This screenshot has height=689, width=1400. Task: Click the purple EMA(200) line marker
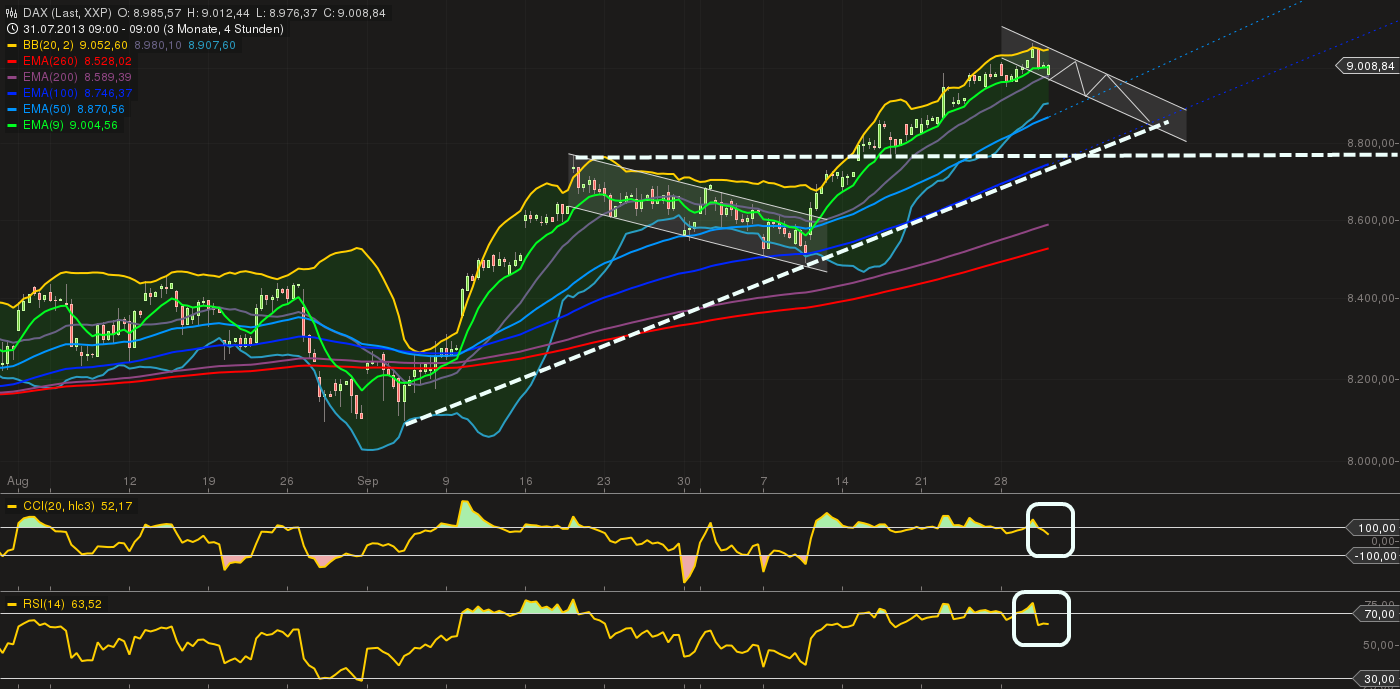pyautogui.click(x=11, y=76)
